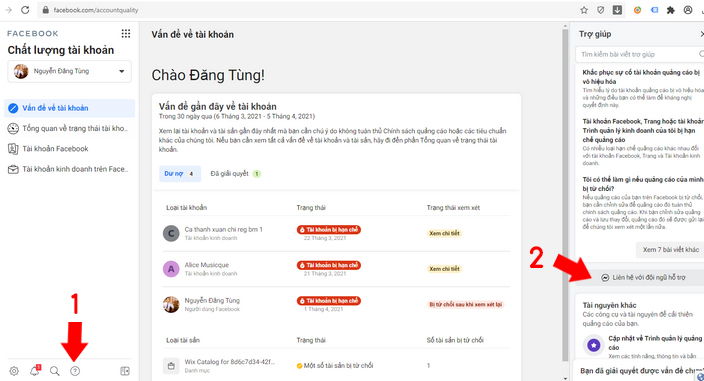Click the Alice Musicque account name
This screenshot has width=704, height=381.
click(207, 265)
